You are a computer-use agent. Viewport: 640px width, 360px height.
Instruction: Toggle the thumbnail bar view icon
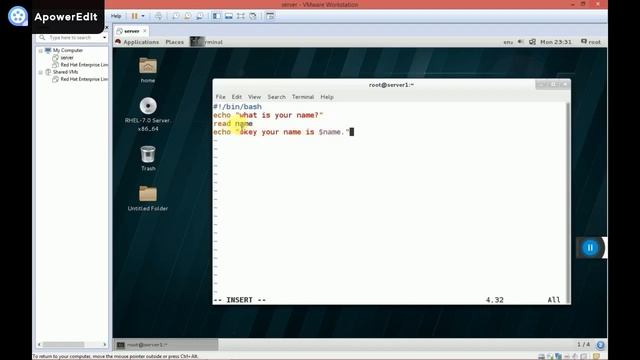point(229,16)
